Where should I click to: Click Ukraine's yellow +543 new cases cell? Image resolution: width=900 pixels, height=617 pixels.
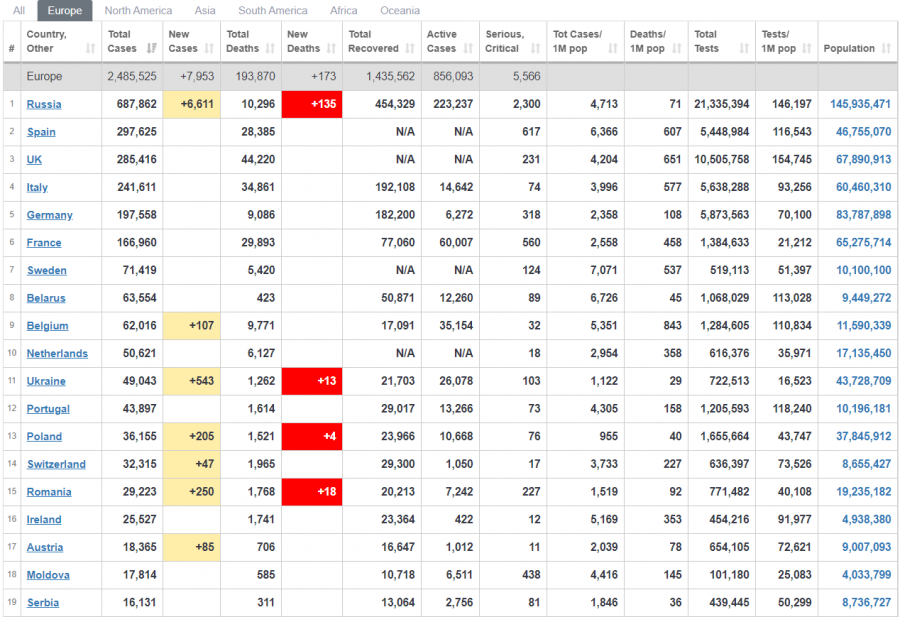(x=192, y=381)
